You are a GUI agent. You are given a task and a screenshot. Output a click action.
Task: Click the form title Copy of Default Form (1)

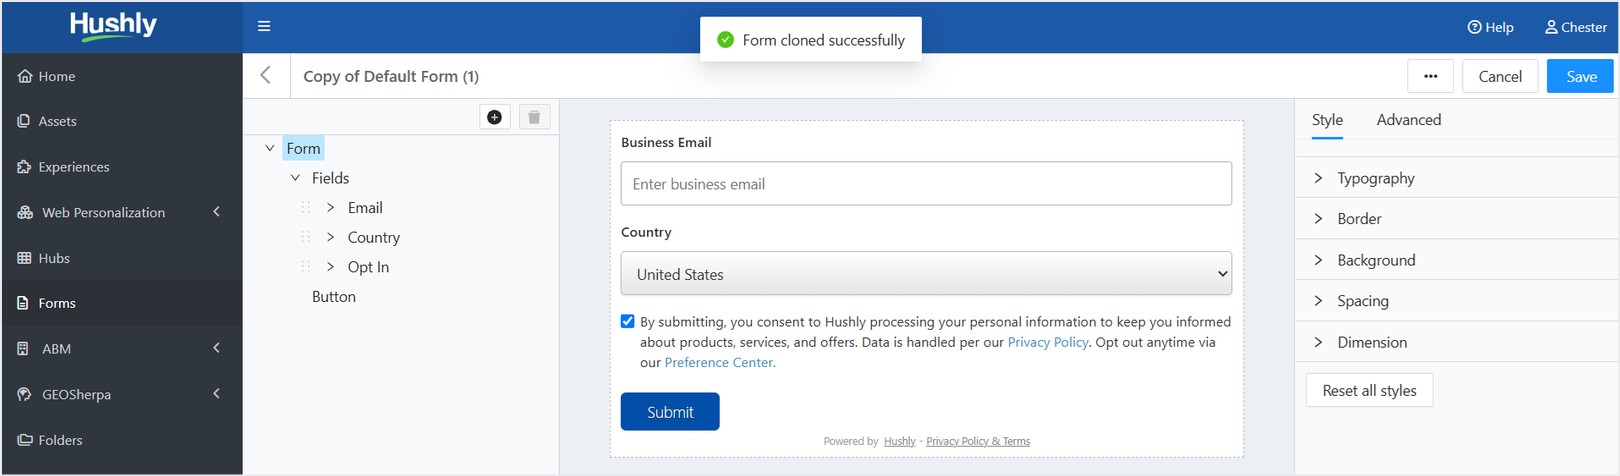tap(391, 76)
